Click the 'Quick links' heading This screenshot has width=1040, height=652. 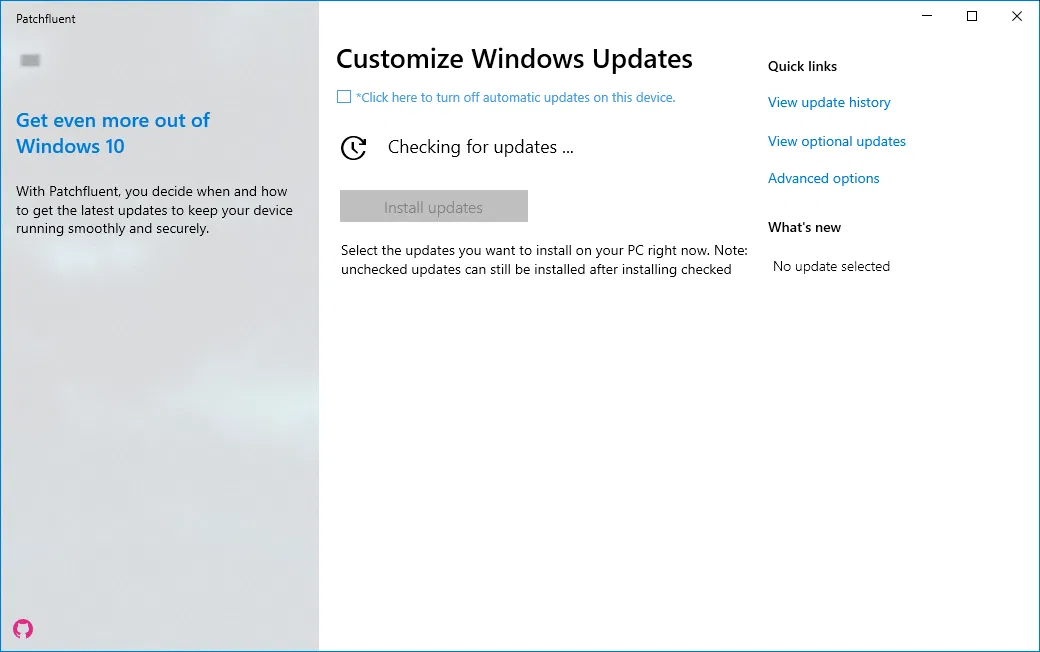coord(802,66)
